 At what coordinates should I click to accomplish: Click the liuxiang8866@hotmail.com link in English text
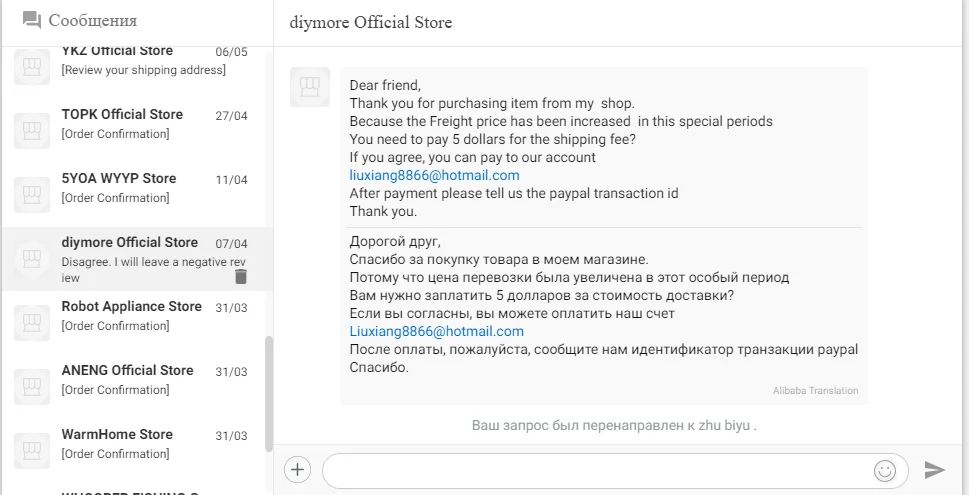tap(433, 176)
